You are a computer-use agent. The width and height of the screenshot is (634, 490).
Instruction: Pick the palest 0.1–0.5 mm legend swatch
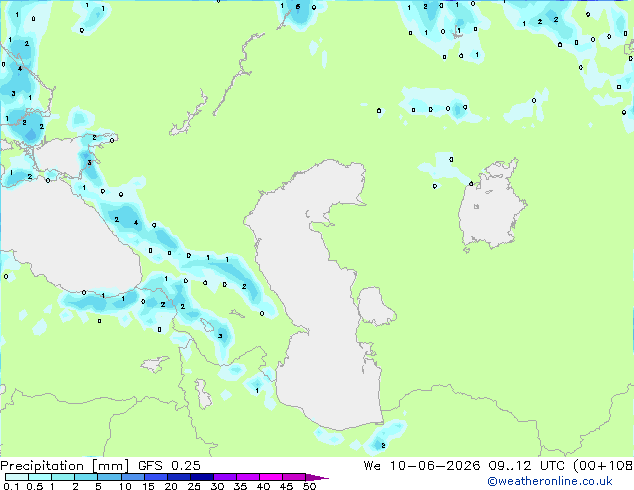coord(17,477)
